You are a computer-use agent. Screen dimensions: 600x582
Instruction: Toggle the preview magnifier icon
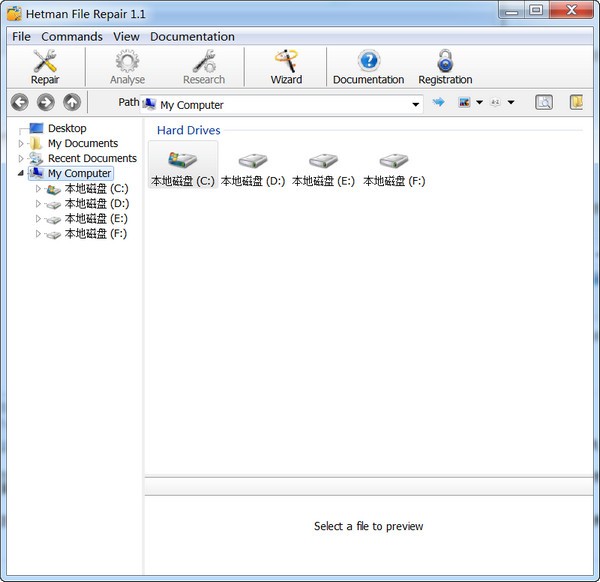pyautogui.click(x=544, y=102)
